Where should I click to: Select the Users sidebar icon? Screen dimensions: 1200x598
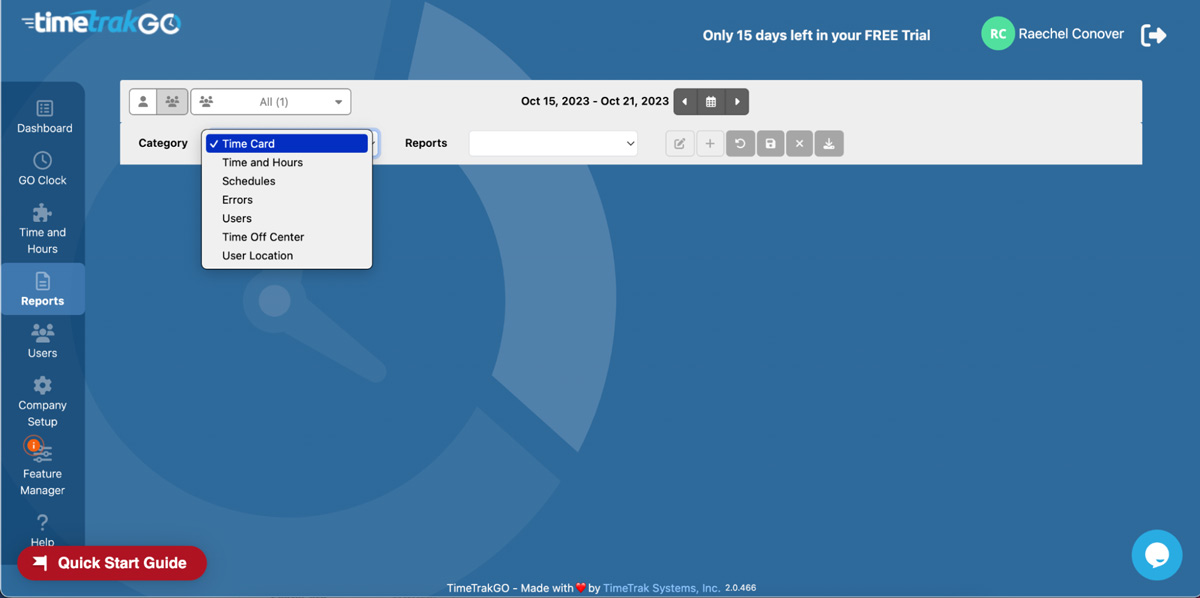tap(42, 340)
